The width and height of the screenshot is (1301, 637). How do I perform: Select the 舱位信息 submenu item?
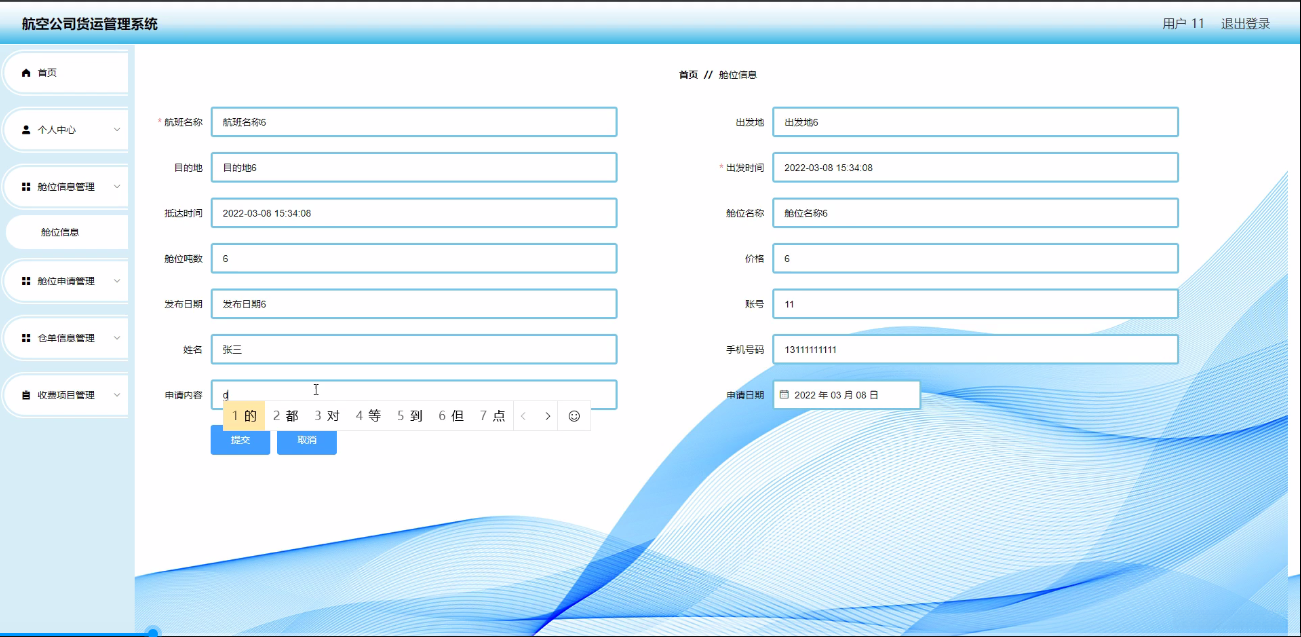click(66, 232)
